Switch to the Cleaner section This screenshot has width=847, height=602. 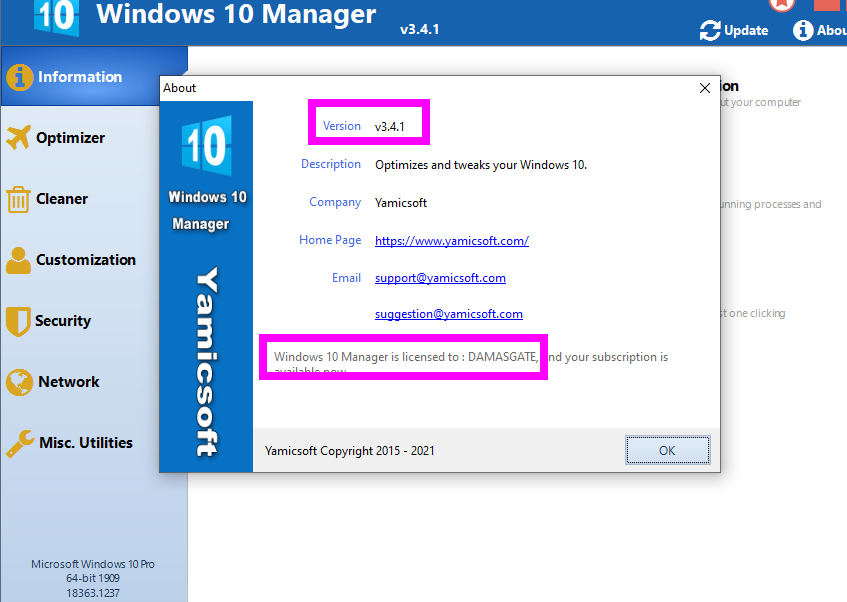(x=62, y=199)
